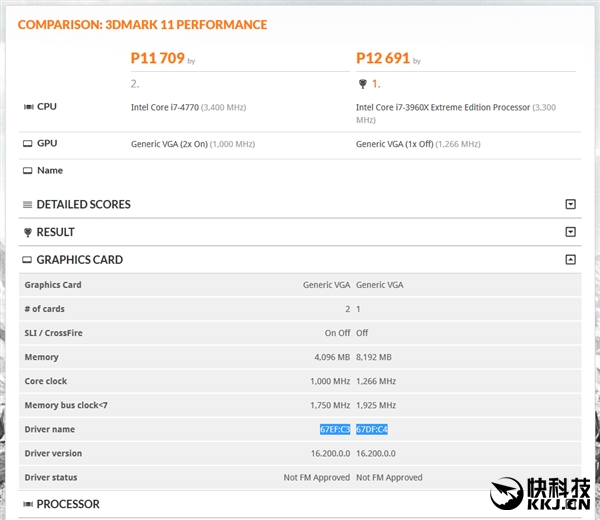Click the Graphics Card section icon

click(27, 260)
